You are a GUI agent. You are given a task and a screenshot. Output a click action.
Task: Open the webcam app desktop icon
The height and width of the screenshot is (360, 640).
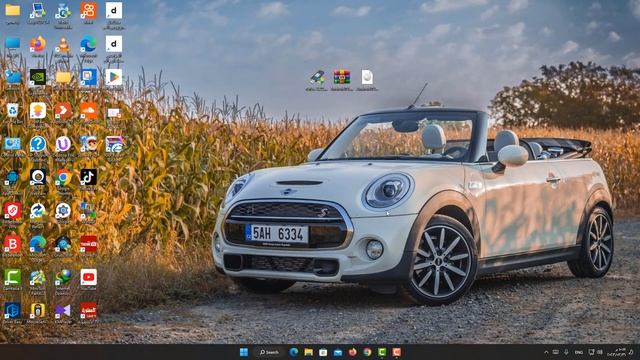pyautogui.click(x=38, y=178)
